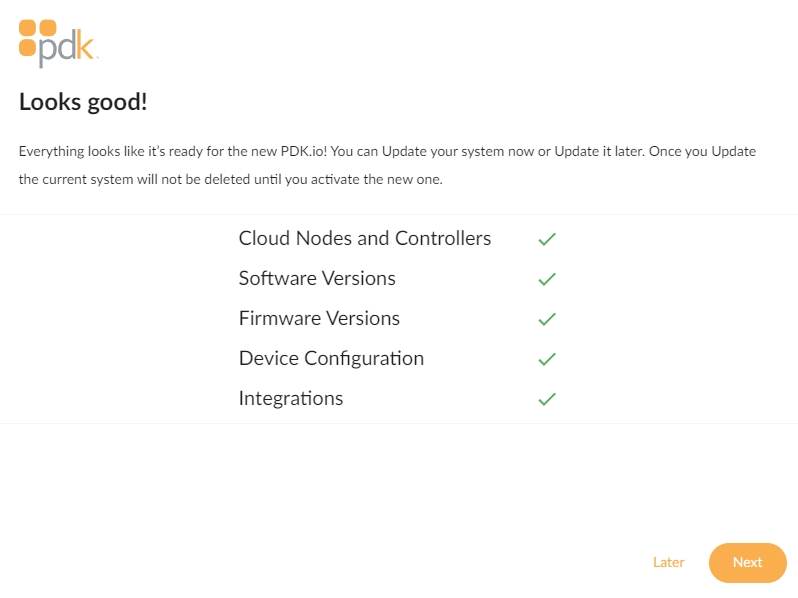Proceed with the orange Next button
The width and height of the screenshot is (798, 598).
pyautogui.click(x=747, y=562)
